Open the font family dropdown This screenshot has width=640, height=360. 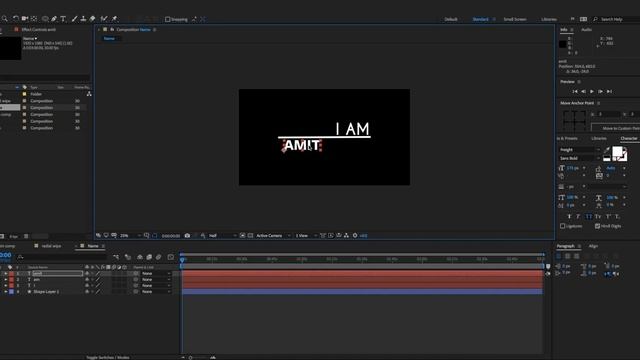(579, 150)
